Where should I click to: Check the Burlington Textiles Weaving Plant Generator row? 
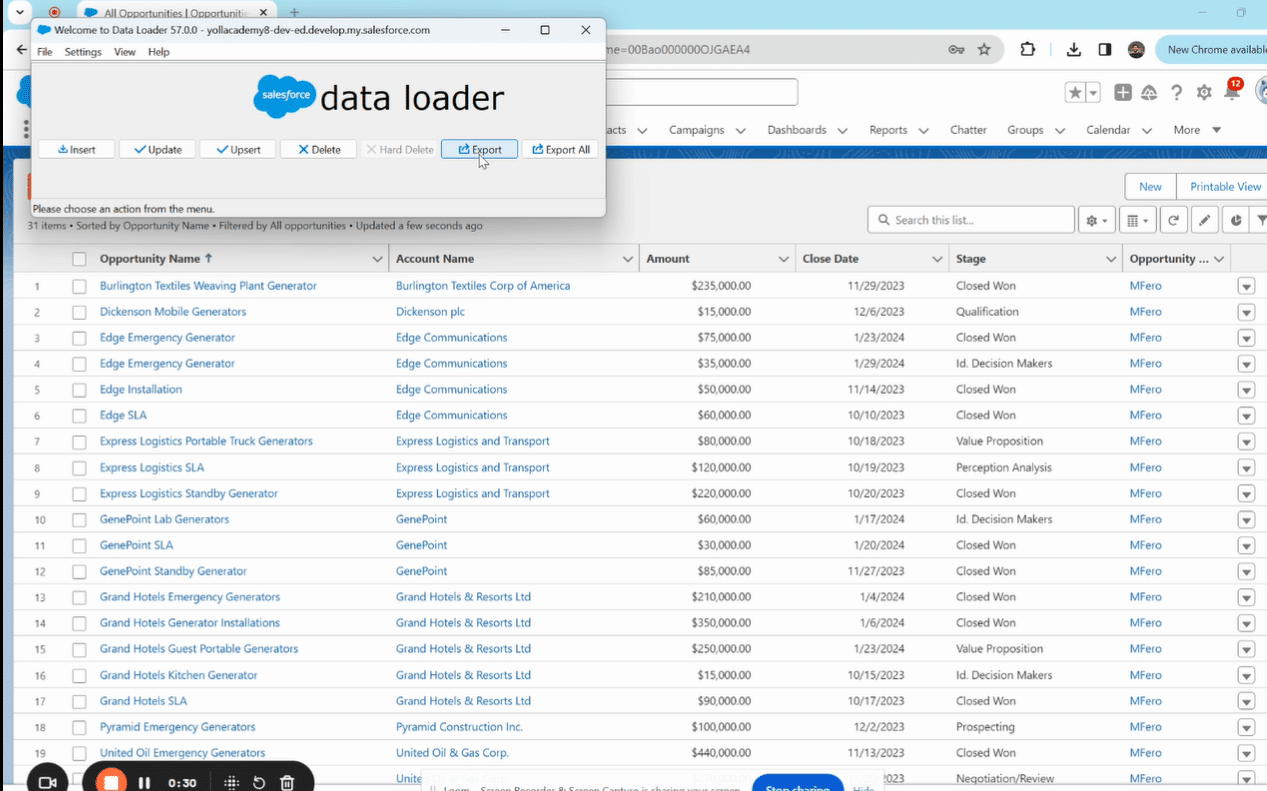pyautogui.click(x=79, y=286)
